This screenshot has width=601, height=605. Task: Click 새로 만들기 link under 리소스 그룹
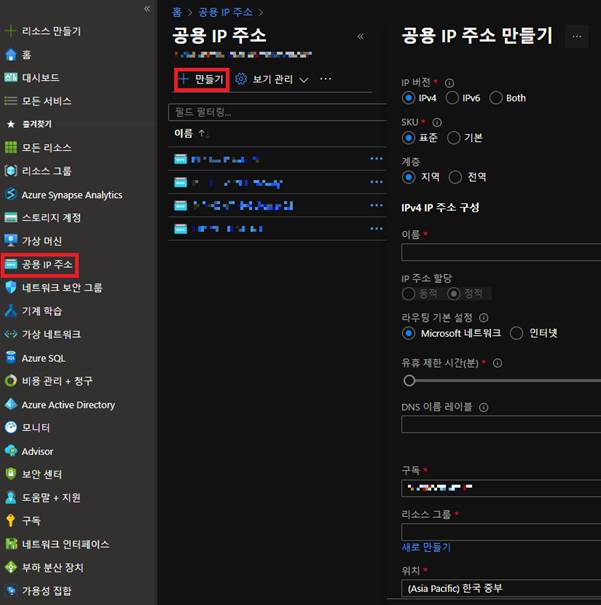click(x=426, y=547)
